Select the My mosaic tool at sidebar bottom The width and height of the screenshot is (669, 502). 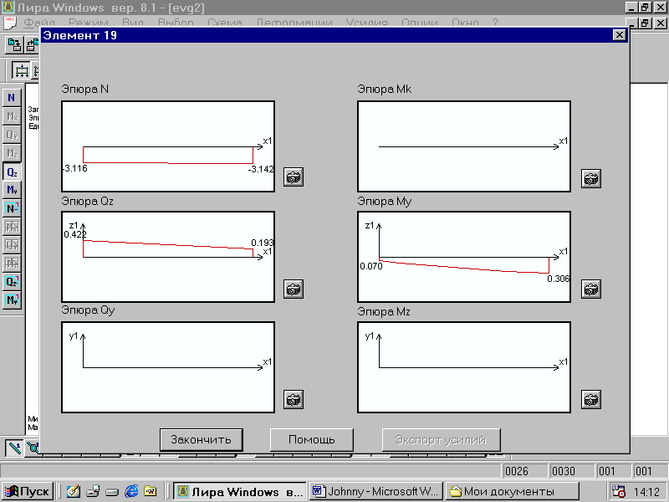coord(12,300)
